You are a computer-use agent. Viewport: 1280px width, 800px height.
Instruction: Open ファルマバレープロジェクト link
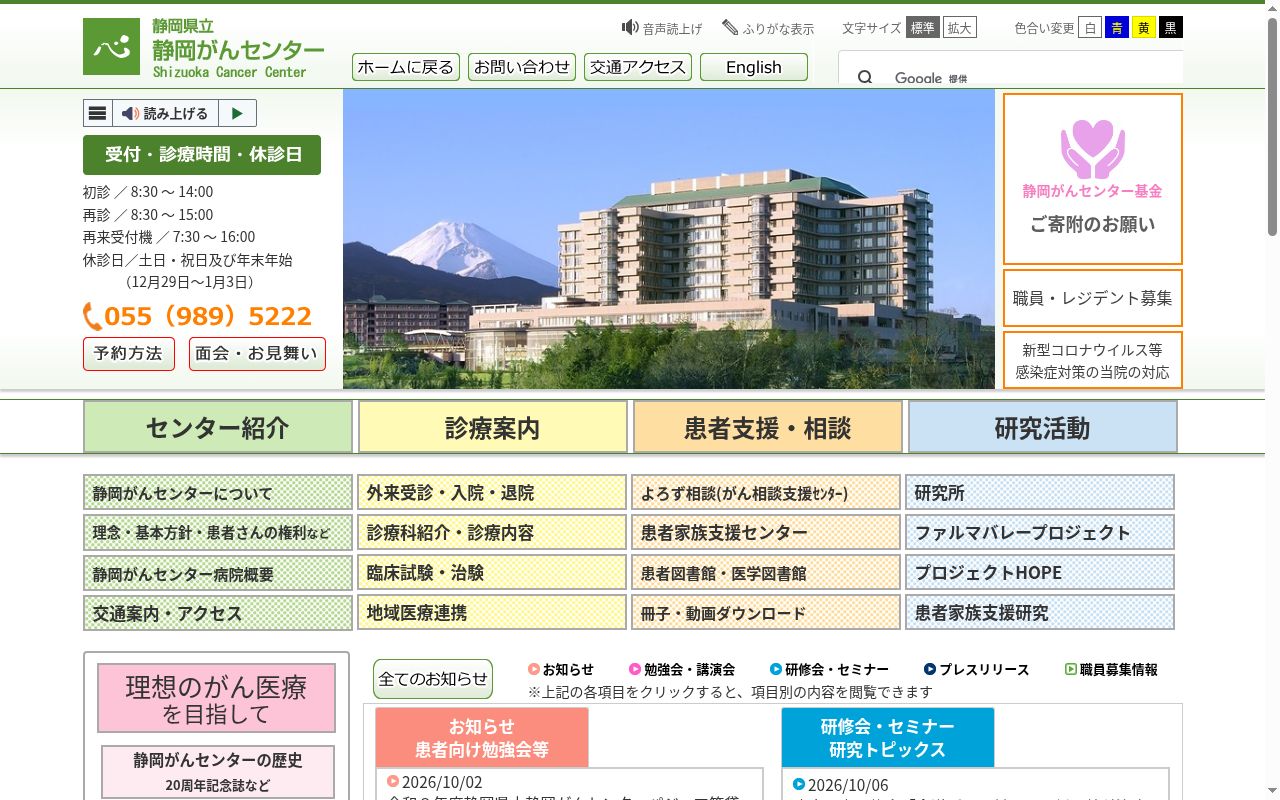pyautogui.click(x=1040, y=532)
